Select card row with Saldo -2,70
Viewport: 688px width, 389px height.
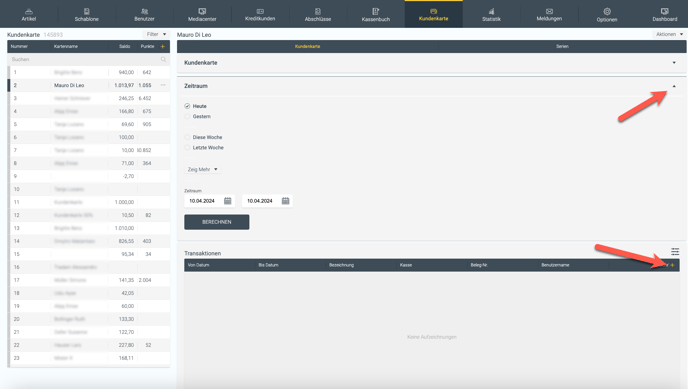89,176
